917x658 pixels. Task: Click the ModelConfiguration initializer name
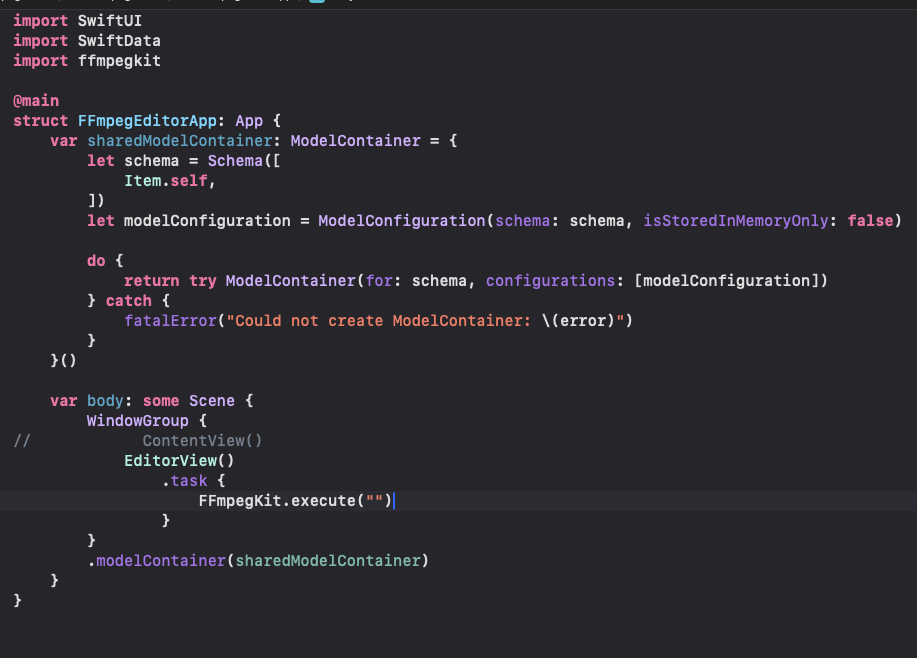tap(402, 221)
